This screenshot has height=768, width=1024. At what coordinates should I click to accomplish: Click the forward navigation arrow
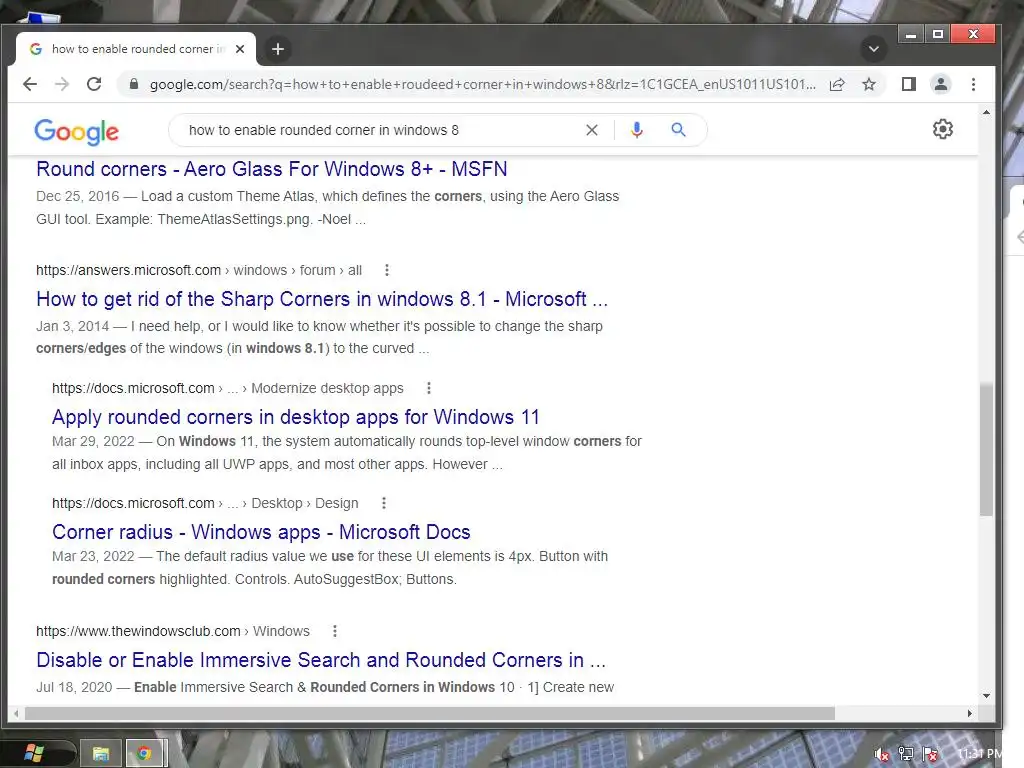62,84
